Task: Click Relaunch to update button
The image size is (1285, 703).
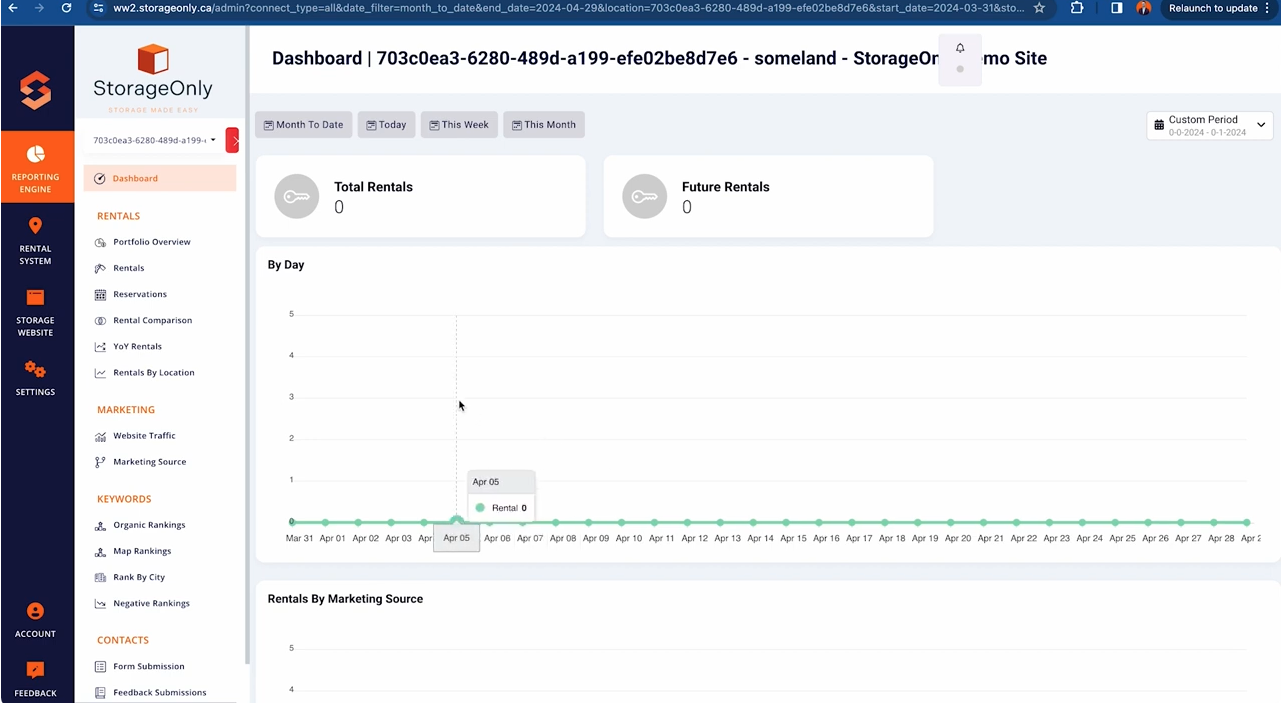Action: 1213,8
